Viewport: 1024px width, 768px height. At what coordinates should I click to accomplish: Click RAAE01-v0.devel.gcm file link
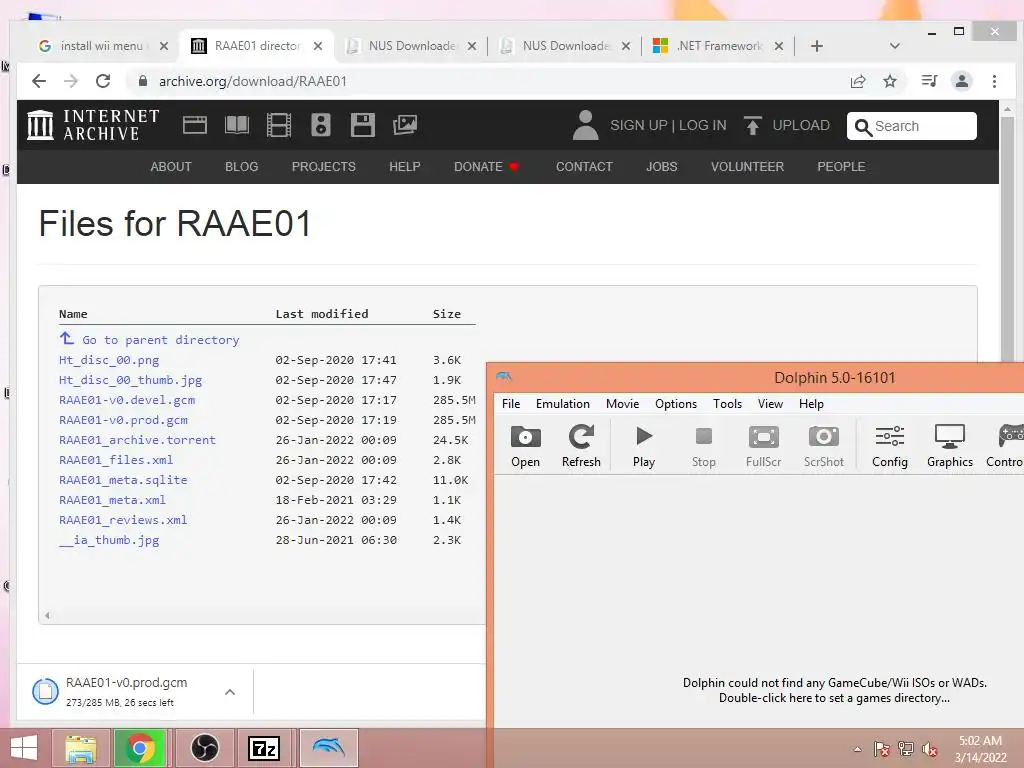click(x=127, y=400)
